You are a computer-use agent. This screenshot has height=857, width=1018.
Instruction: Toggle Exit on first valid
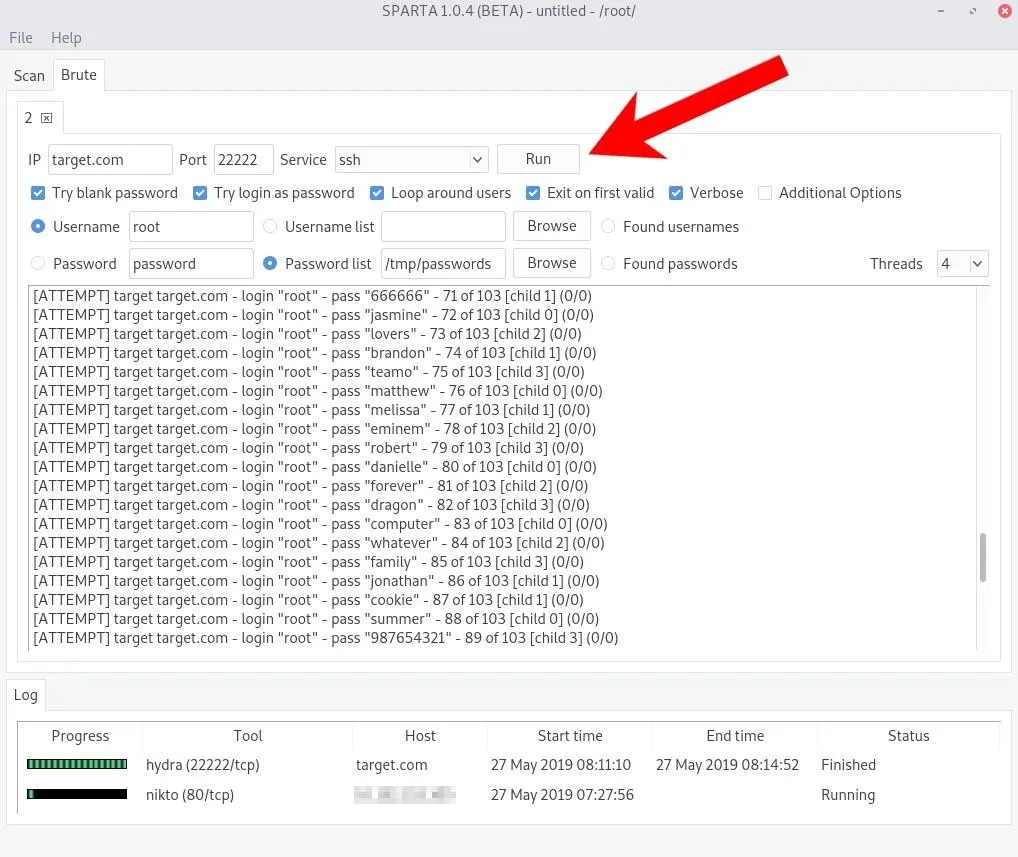(x=533, y=193)
